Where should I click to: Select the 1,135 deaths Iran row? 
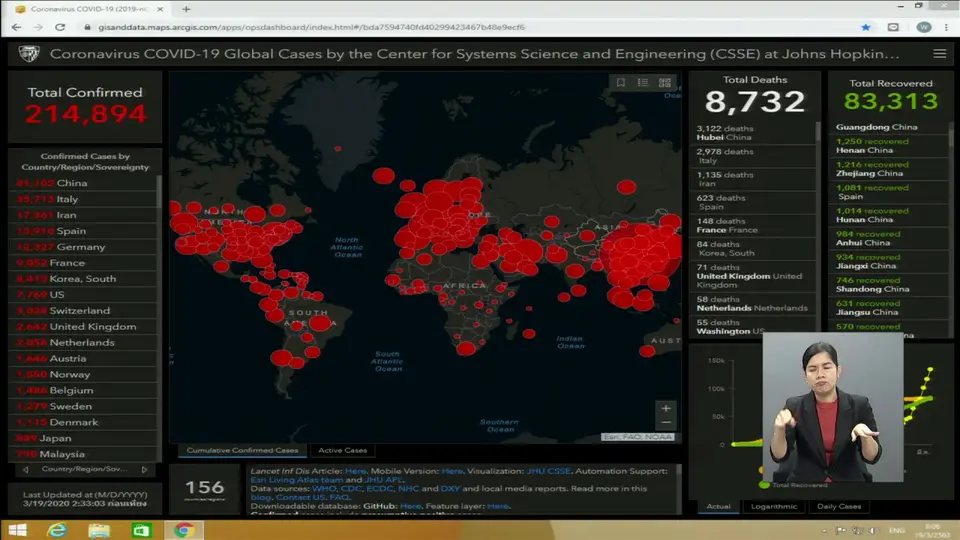(752, 179)
